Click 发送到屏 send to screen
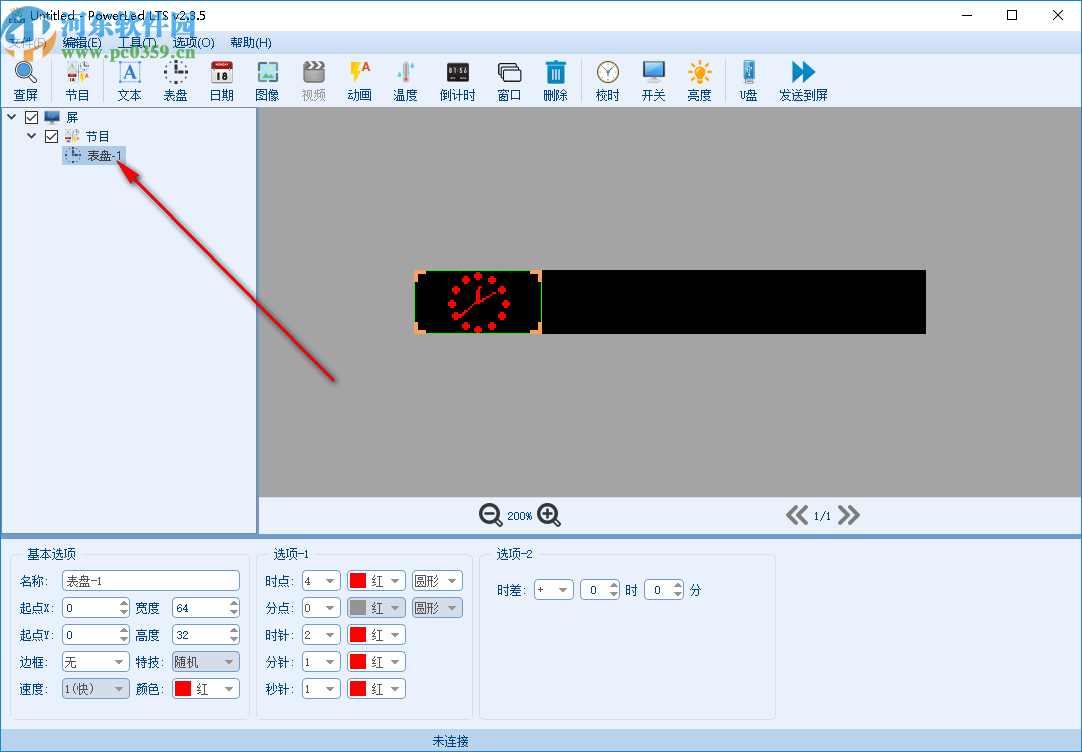 pyautogui.click(x=803, y=81)
